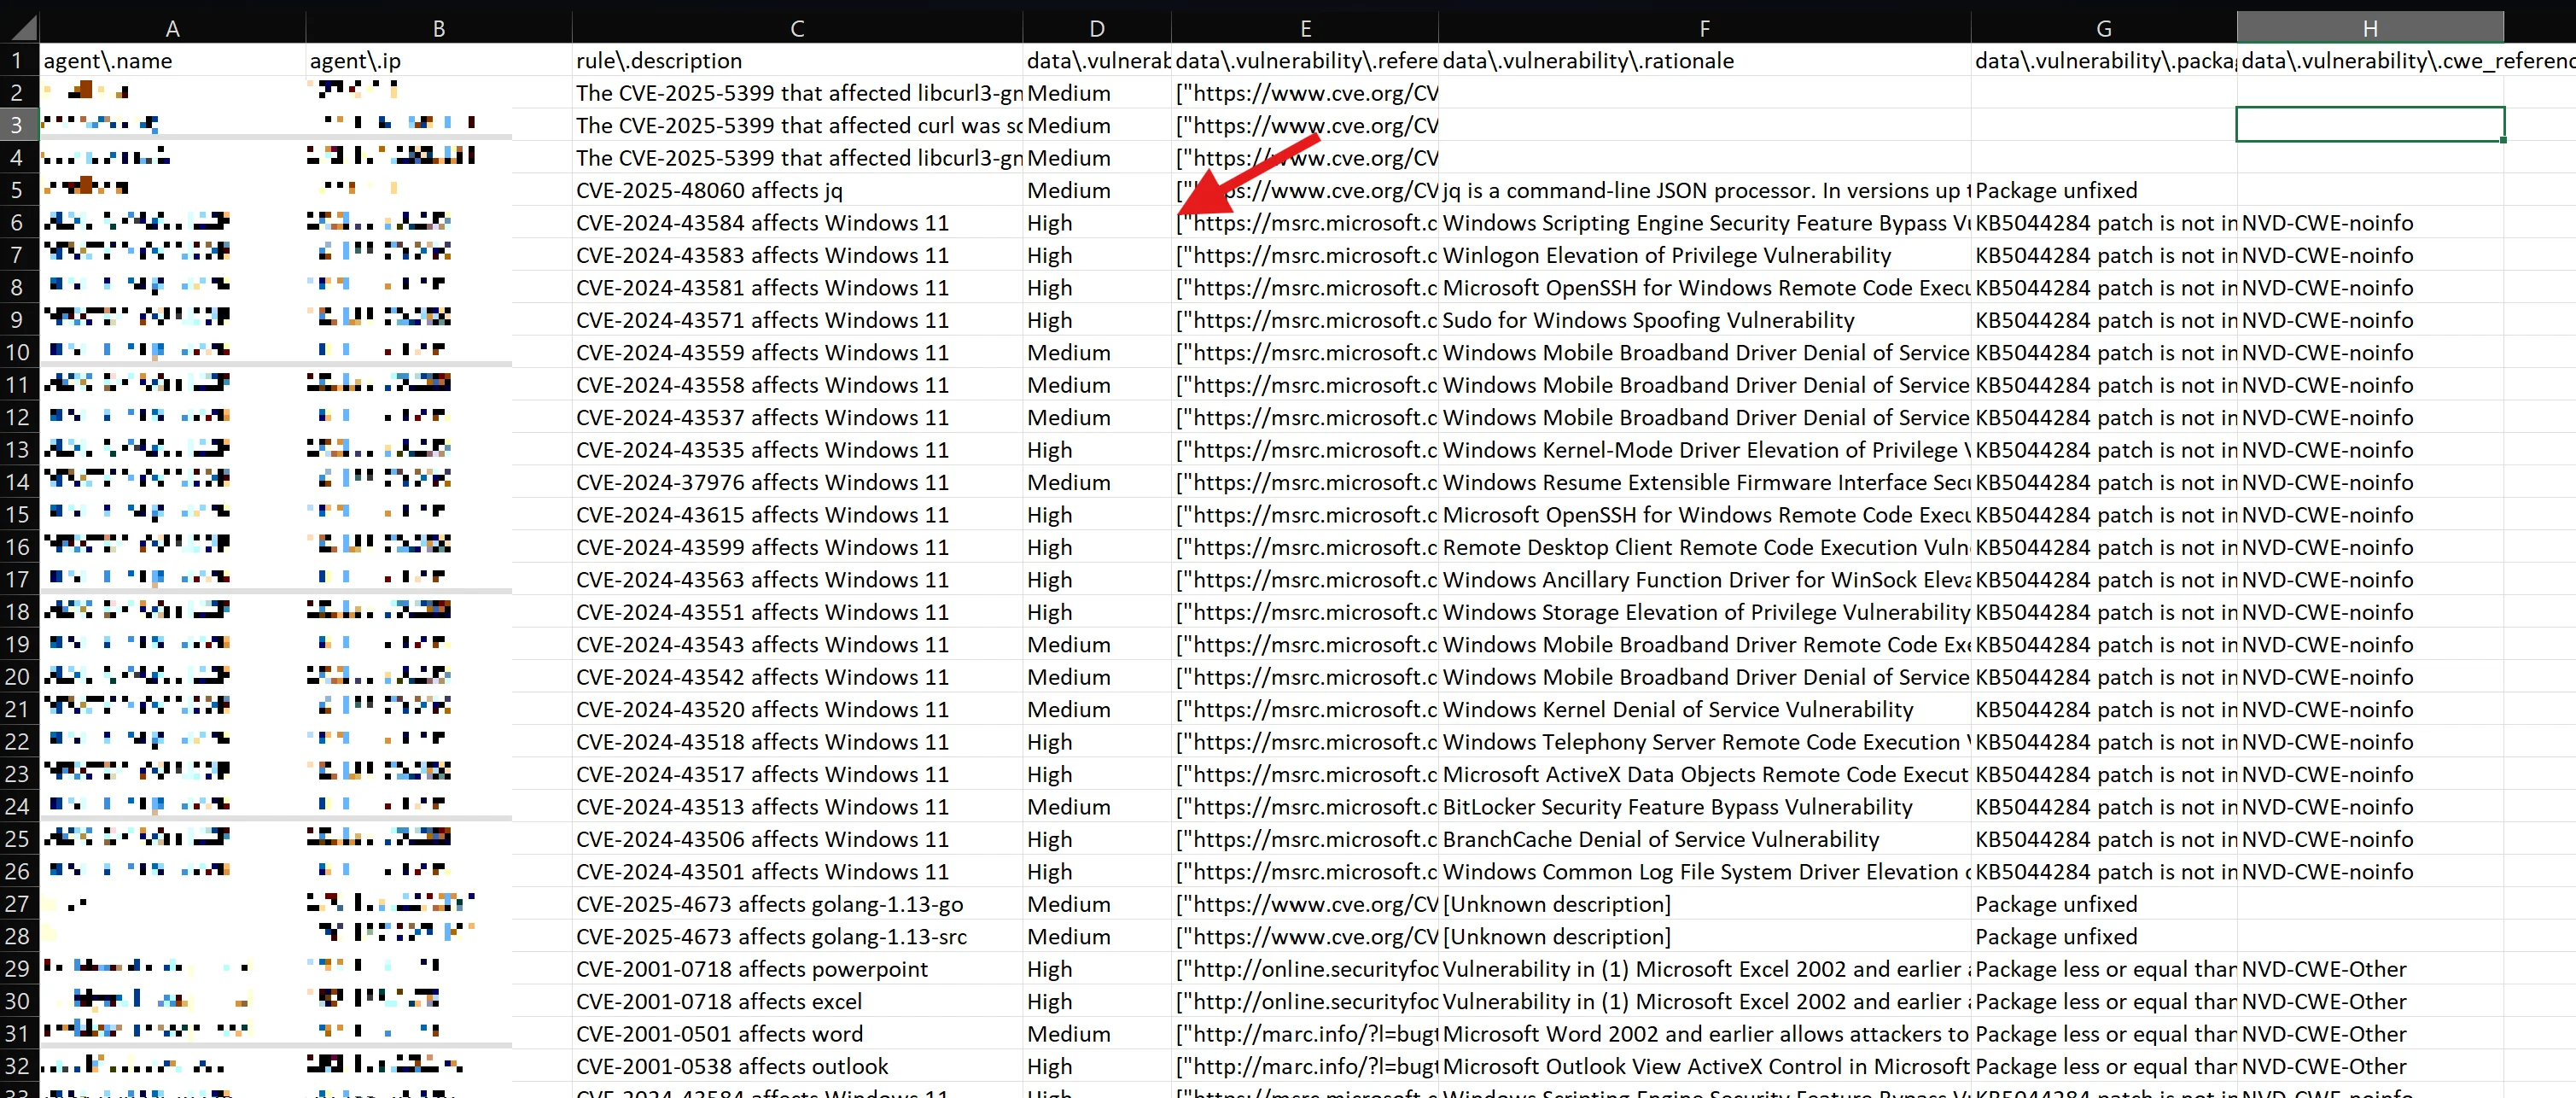Select column E header
The height and width of the screenshot is (1098, 2576).
click(1305, 28)
